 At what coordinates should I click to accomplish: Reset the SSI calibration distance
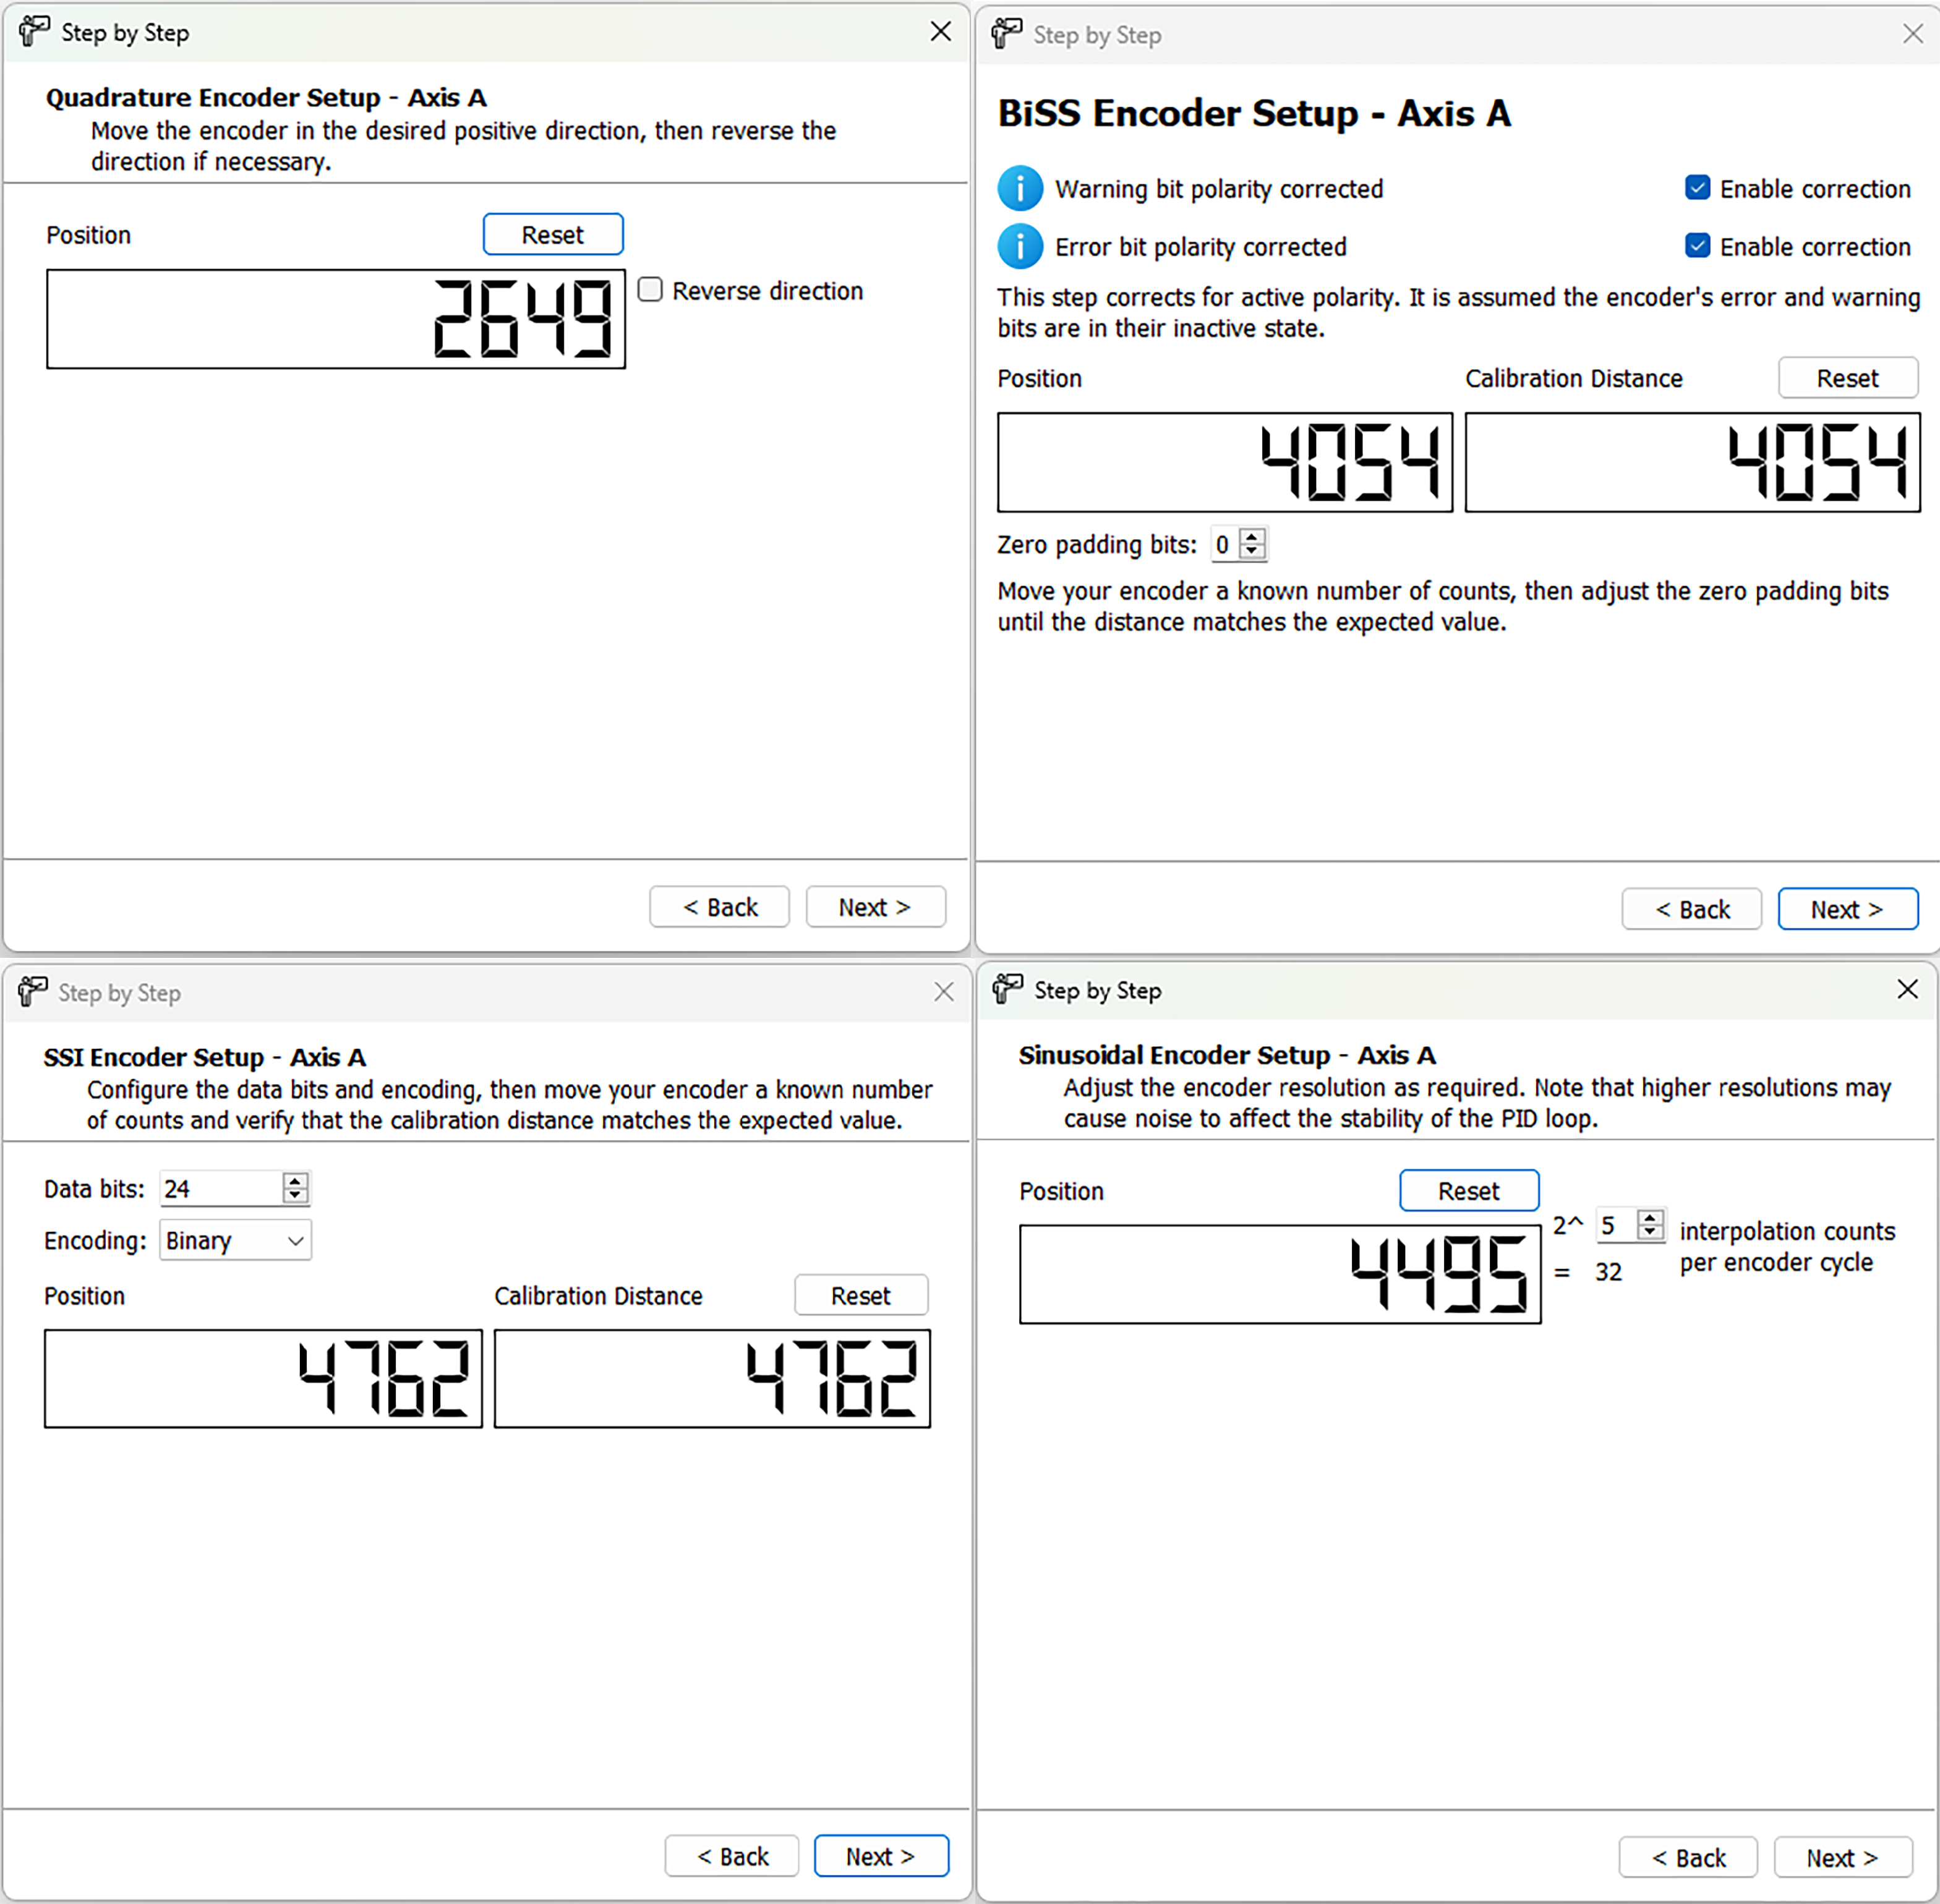(860, 1295)
